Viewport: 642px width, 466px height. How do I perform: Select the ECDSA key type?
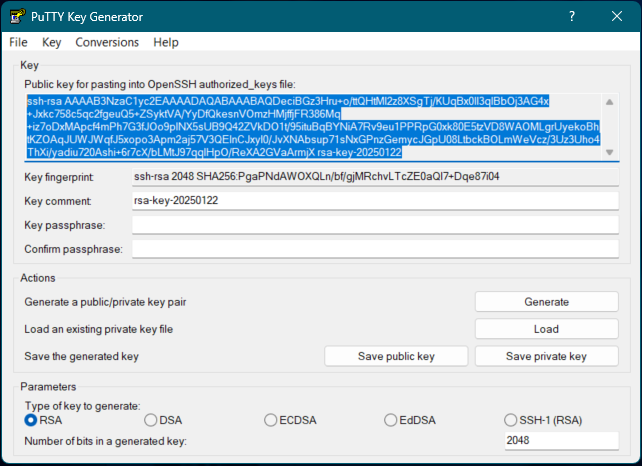(291, 420)
